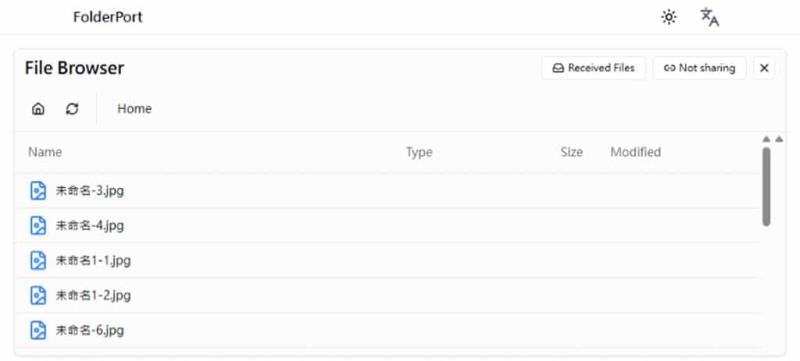Click image icon of 未命名1-2.jpg
The width and height of the screenshot is (800, 361).
(38, 295)
